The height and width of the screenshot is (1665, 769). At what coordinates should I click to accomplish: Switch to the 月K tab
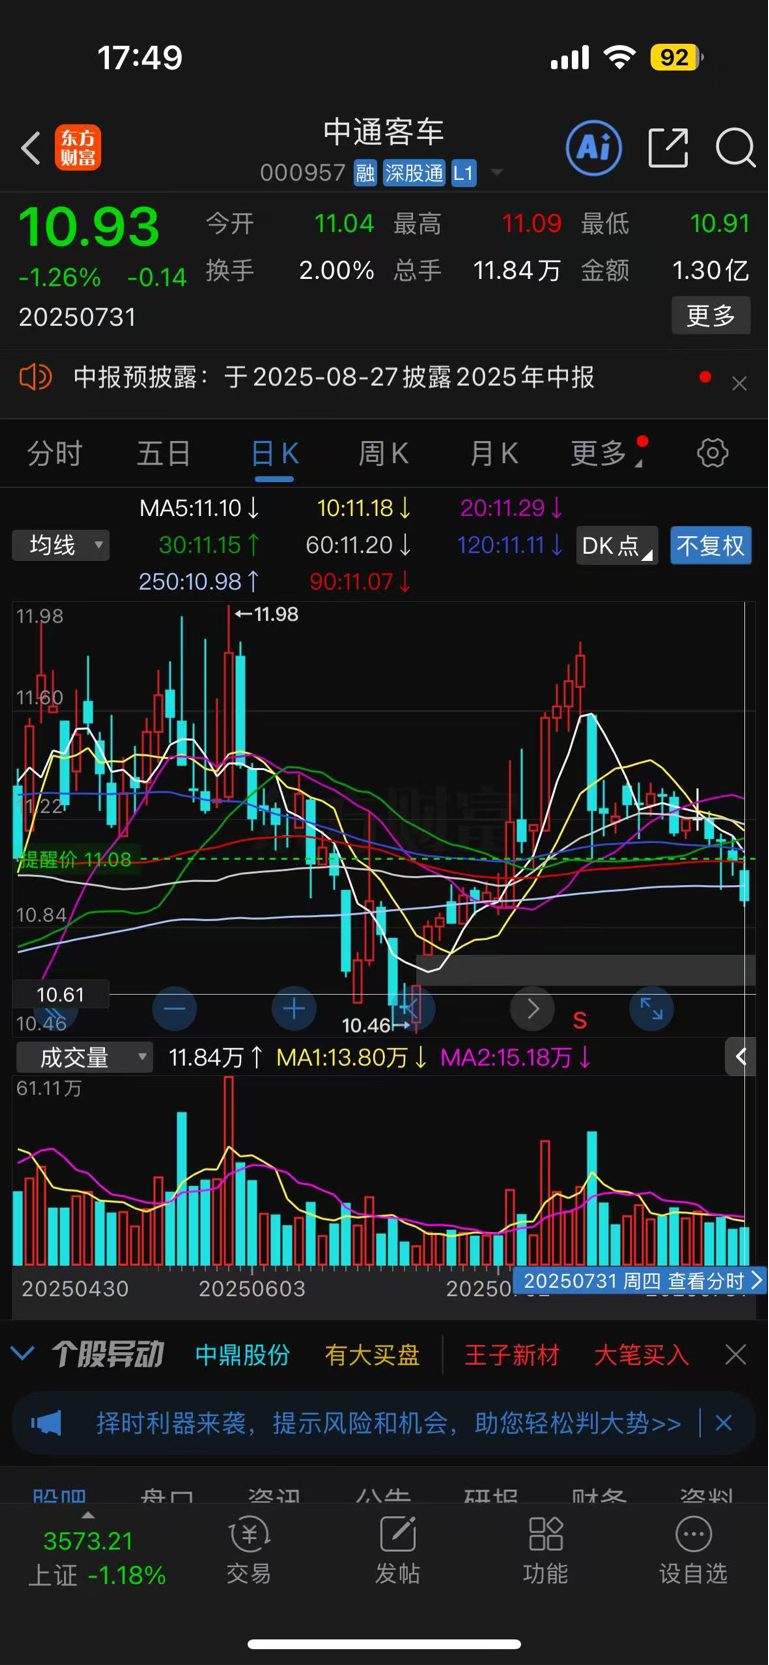coord(494,454)
